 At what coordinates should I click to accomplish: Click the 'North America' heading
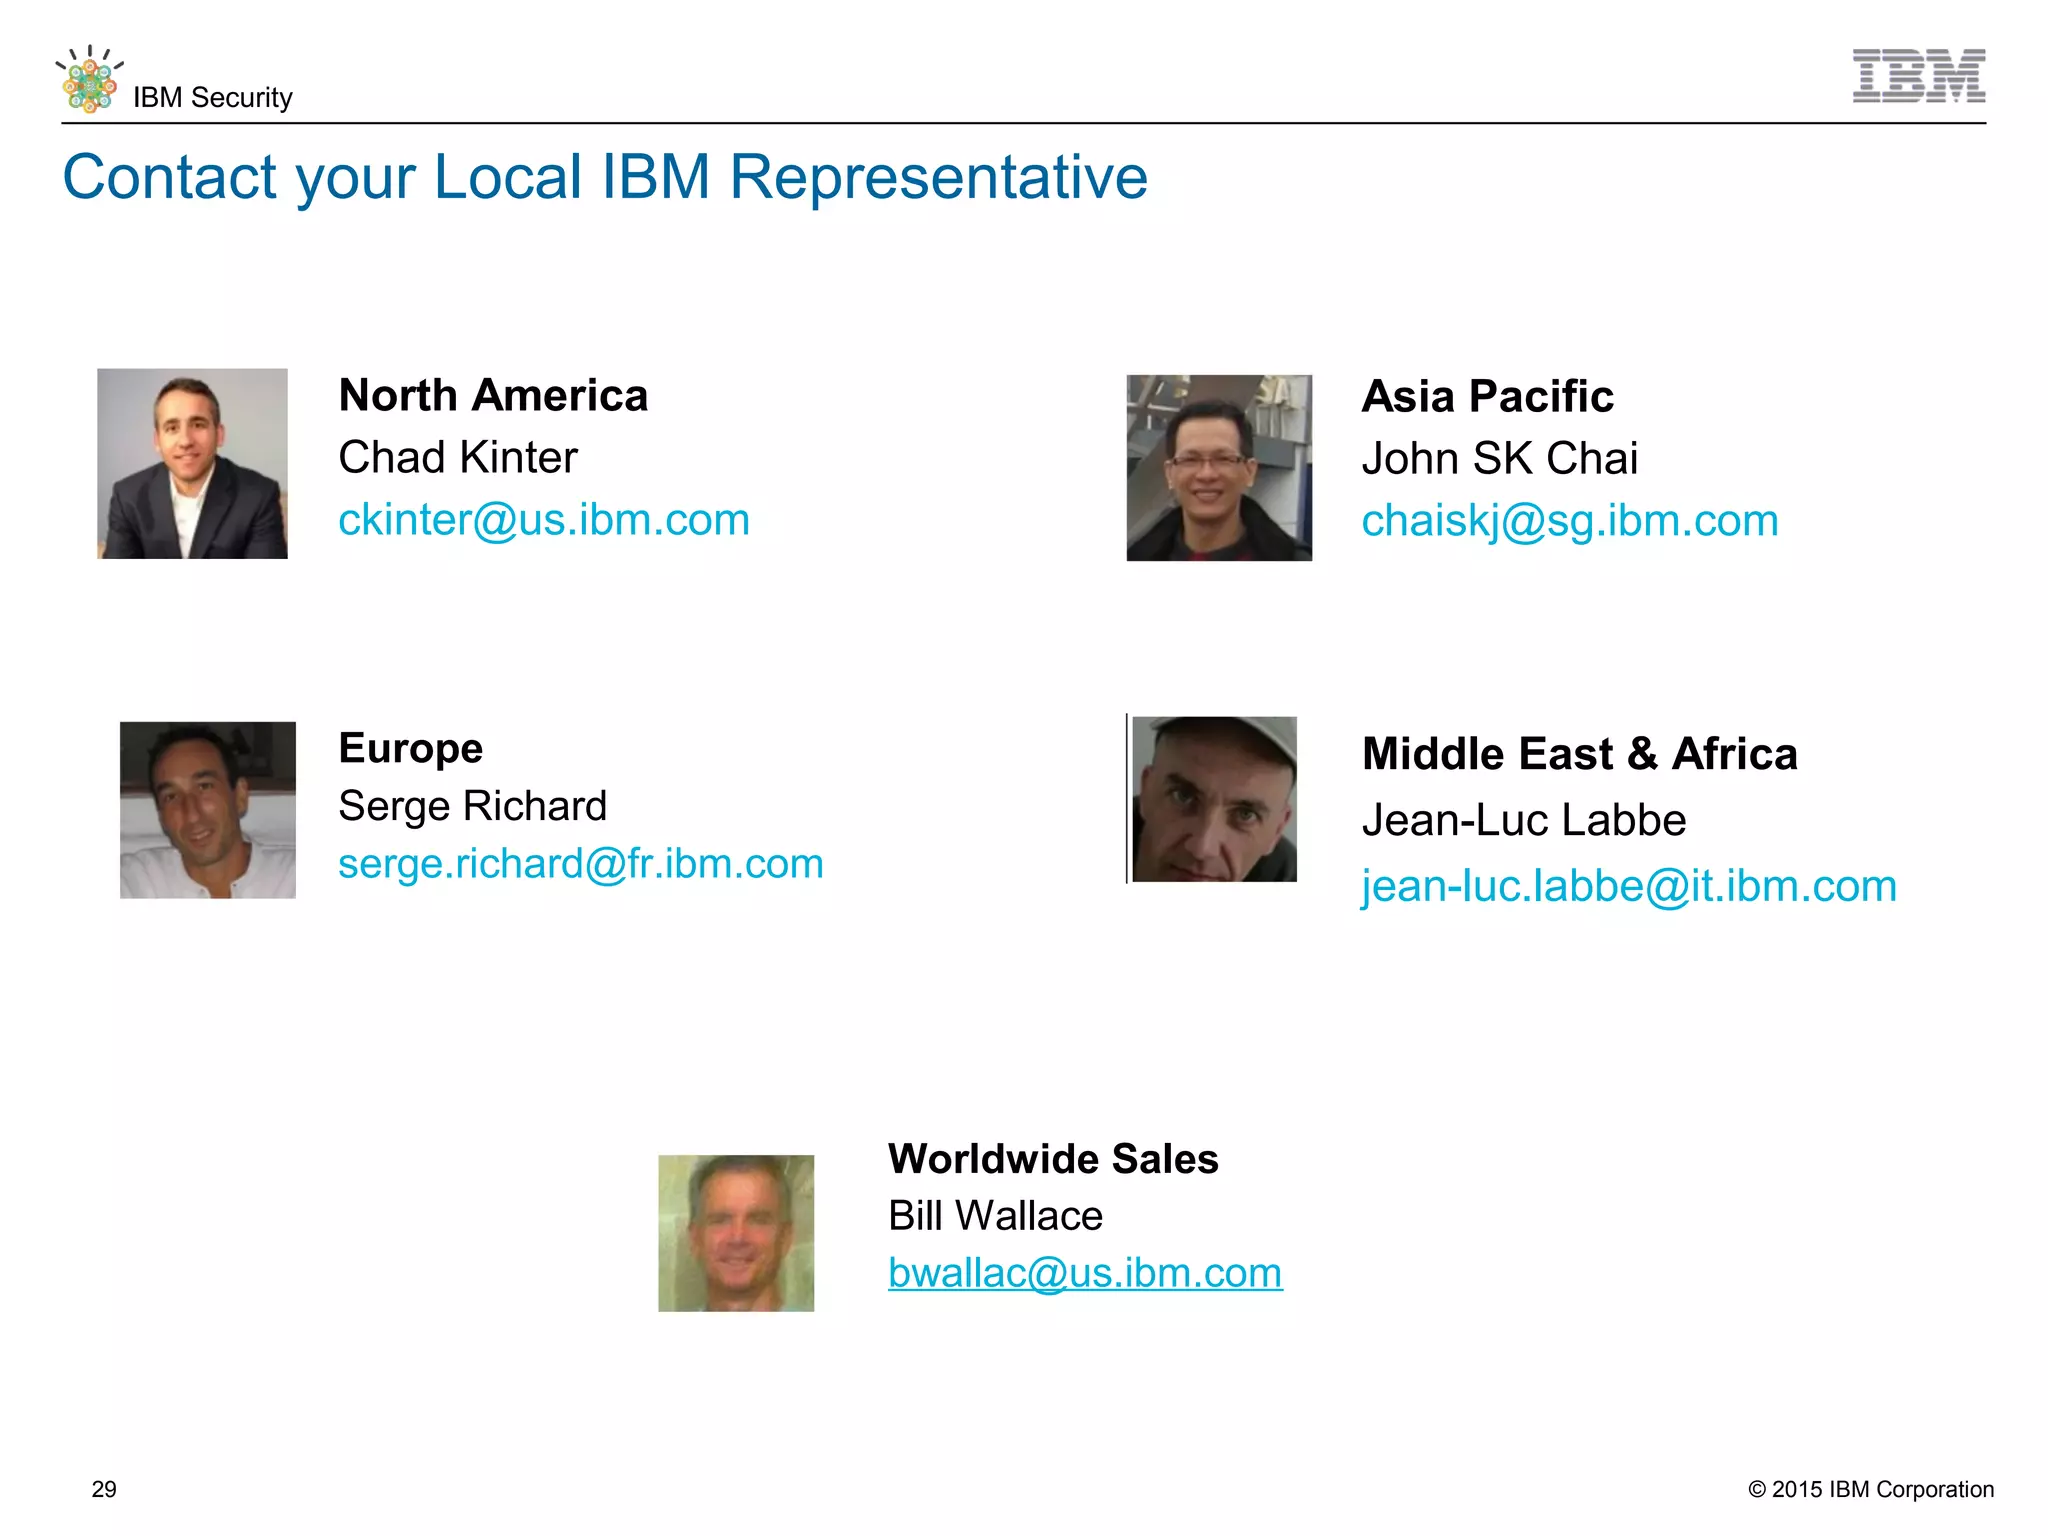click(493, 395)
